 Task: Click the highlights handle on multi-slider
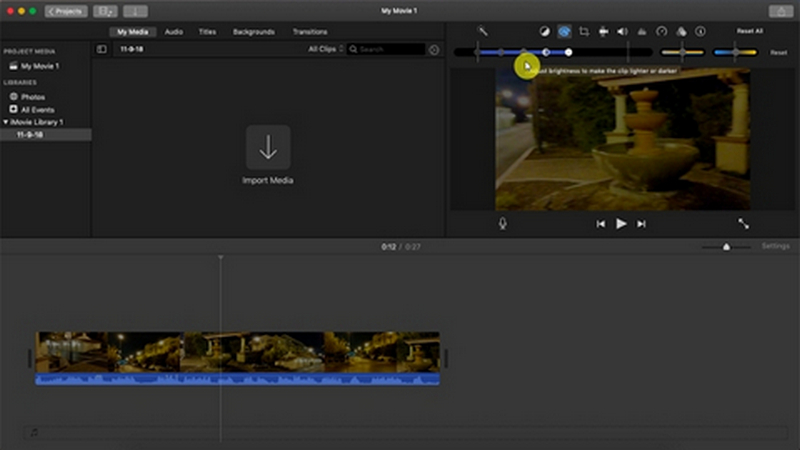tap(568, 52)
